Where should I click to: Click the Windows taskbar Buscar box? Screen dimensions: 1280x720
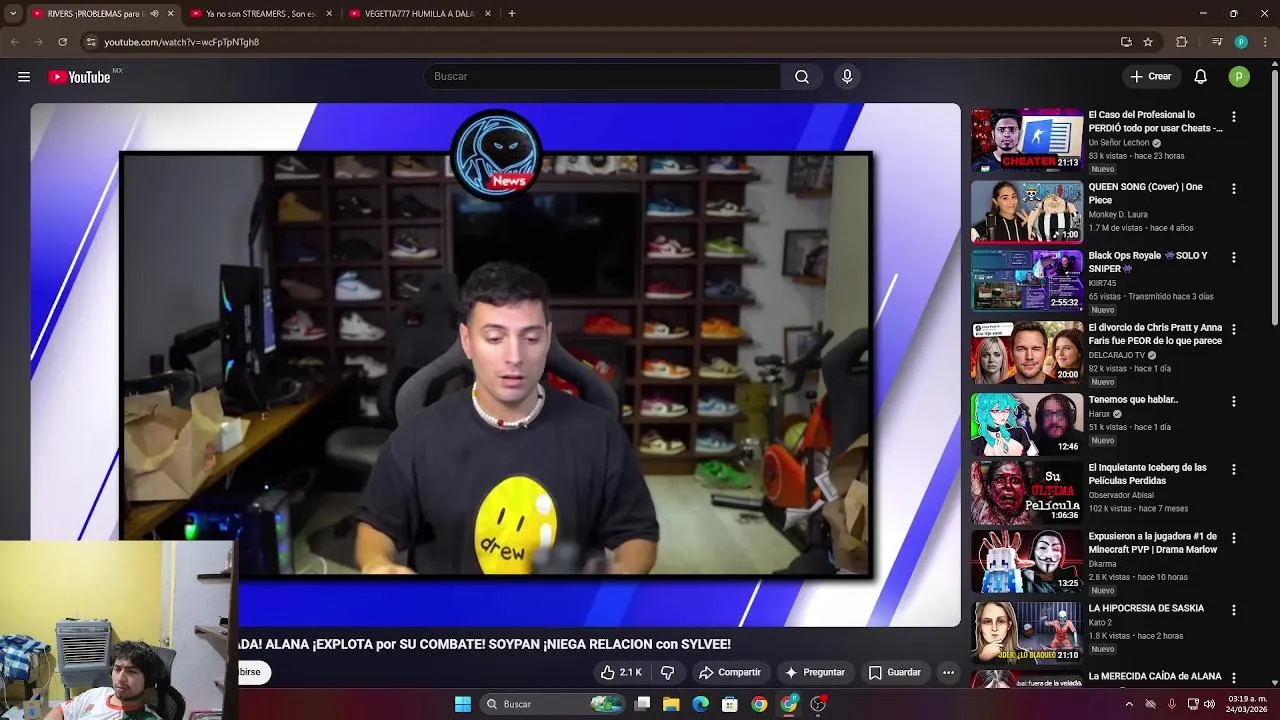(552, 704)
